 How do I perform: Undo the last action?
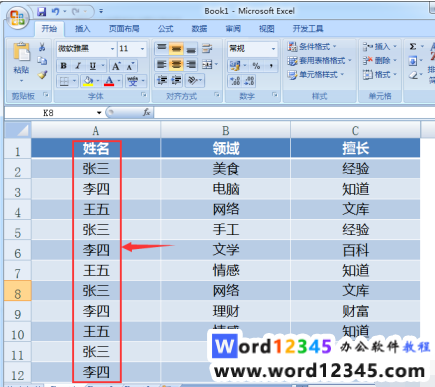click(x=55, y=12)
